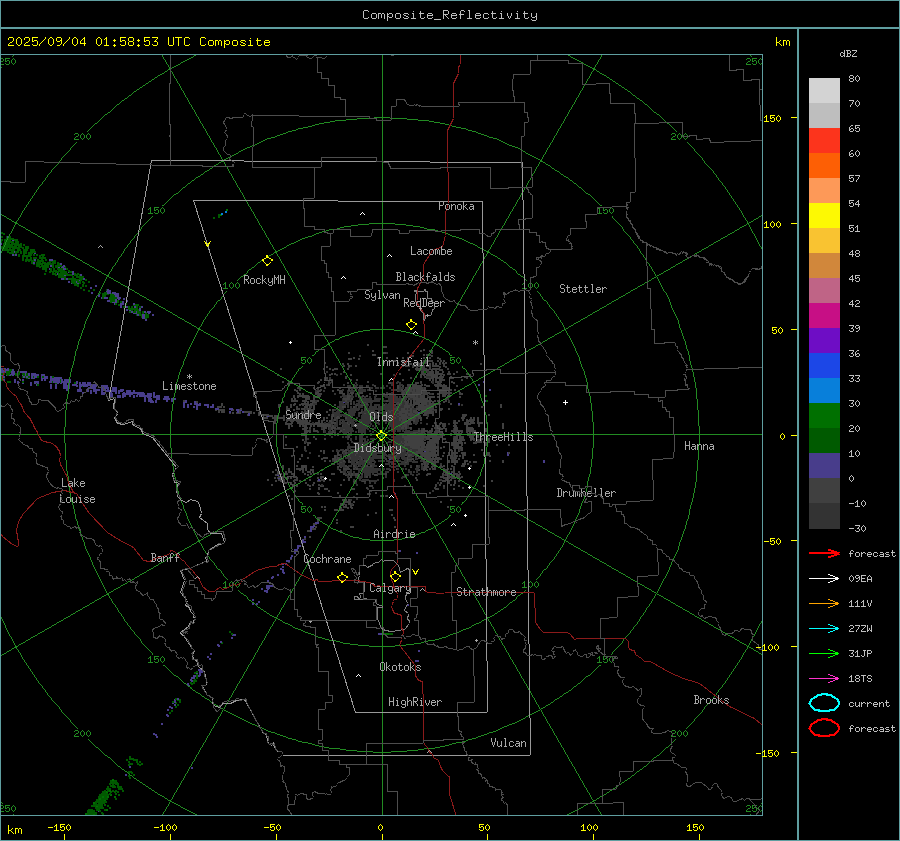This screenshot has height=841, width=900.
Task: Click the Innisfail label
Action: [x=403, y=362]
